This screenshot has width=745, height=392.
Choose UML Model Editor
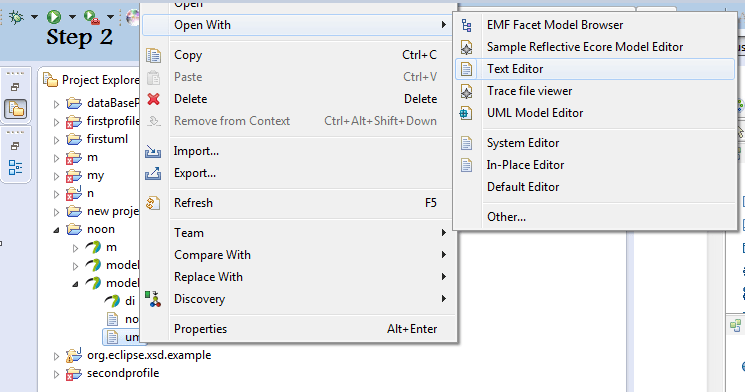pyautogui.click(x=595, y=113)
